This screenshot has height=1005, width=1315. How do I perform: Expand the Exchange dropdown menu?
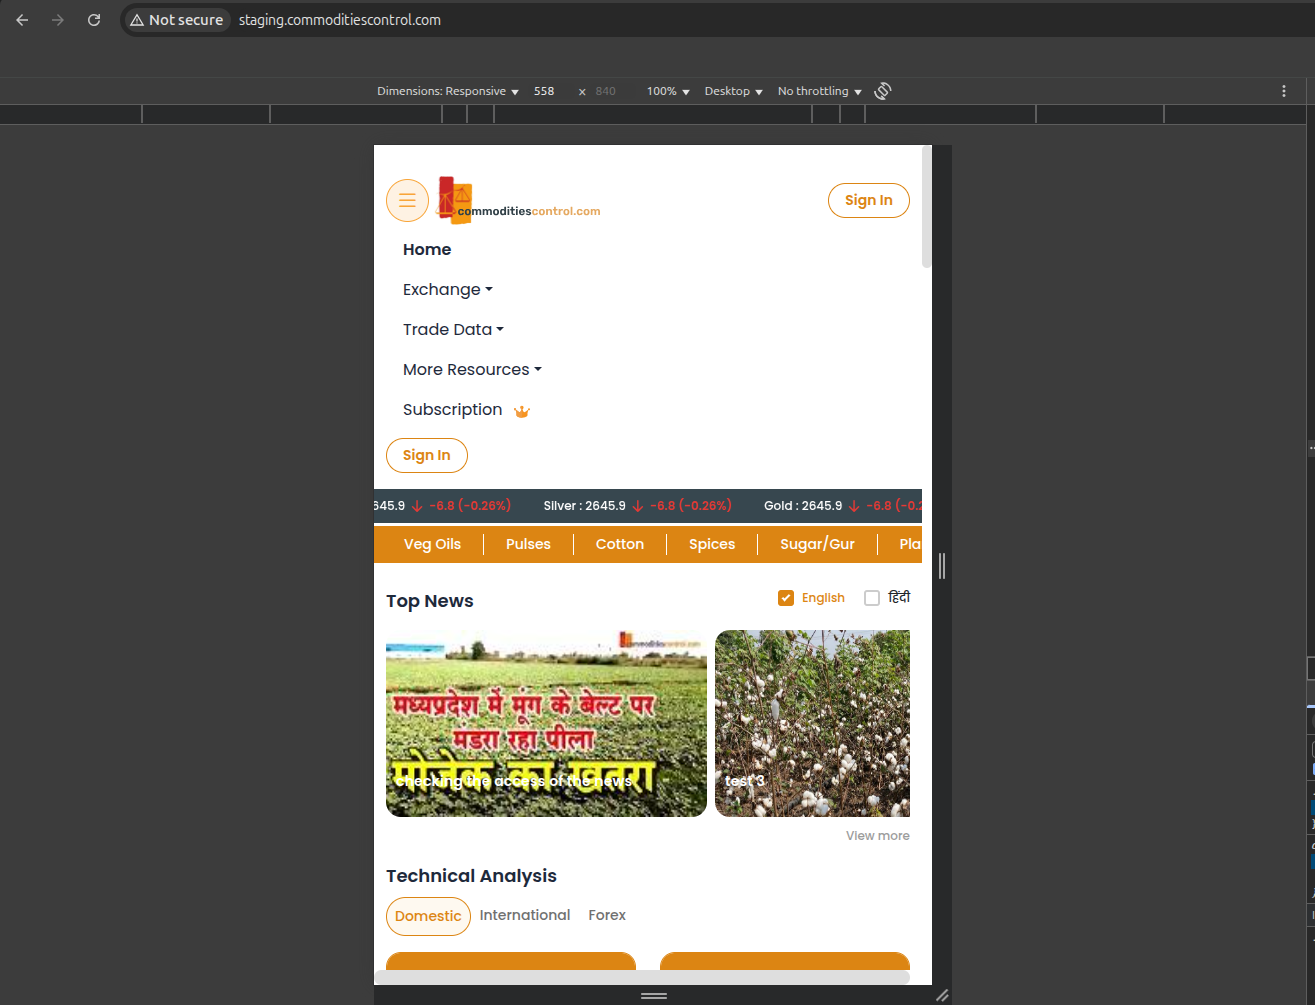(x=447, y=290)
